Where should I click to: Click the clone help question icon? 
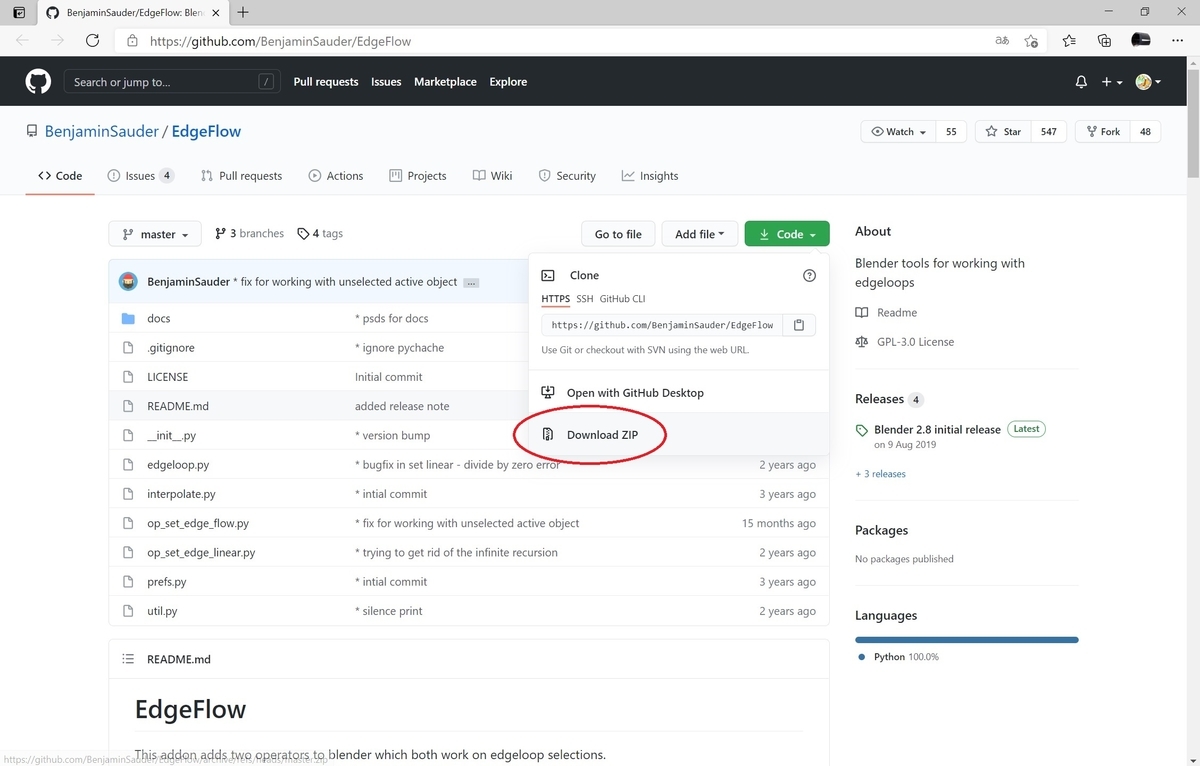[x=810, y=275]
